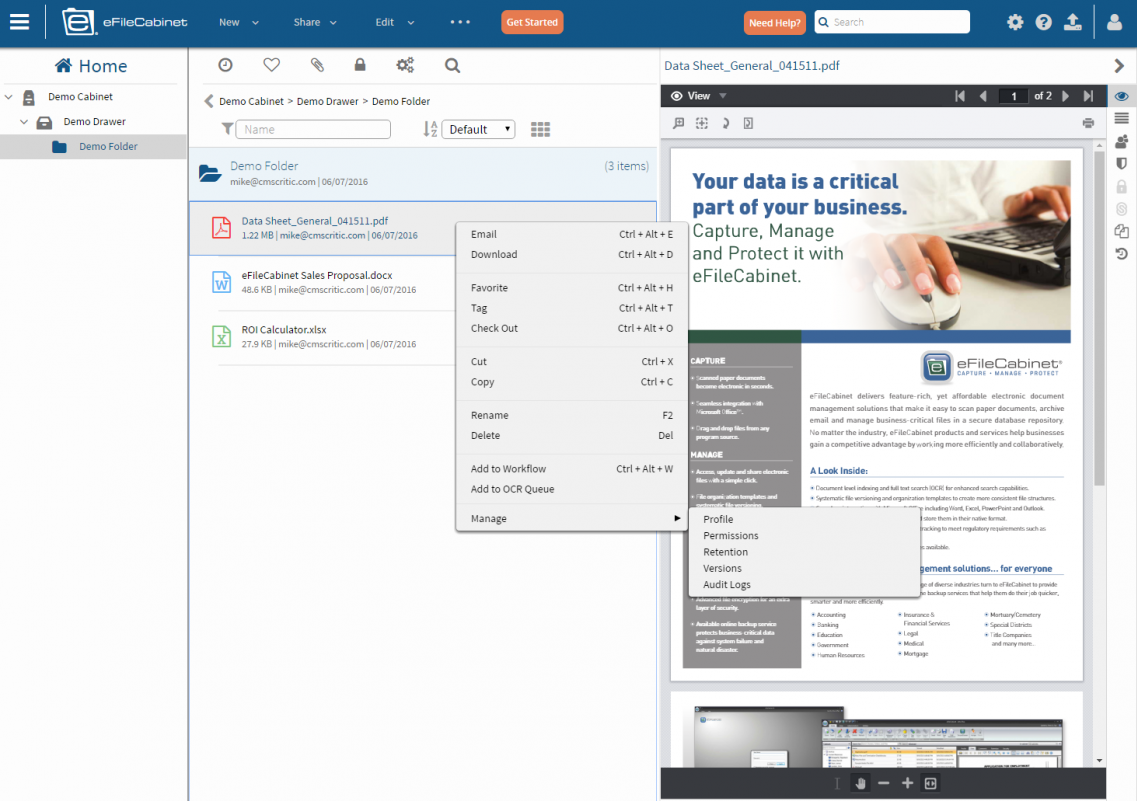The image size is (1137, 801).
Task: Collapse the Demo Cabinet tree node
Action: (x=9, y=96)
